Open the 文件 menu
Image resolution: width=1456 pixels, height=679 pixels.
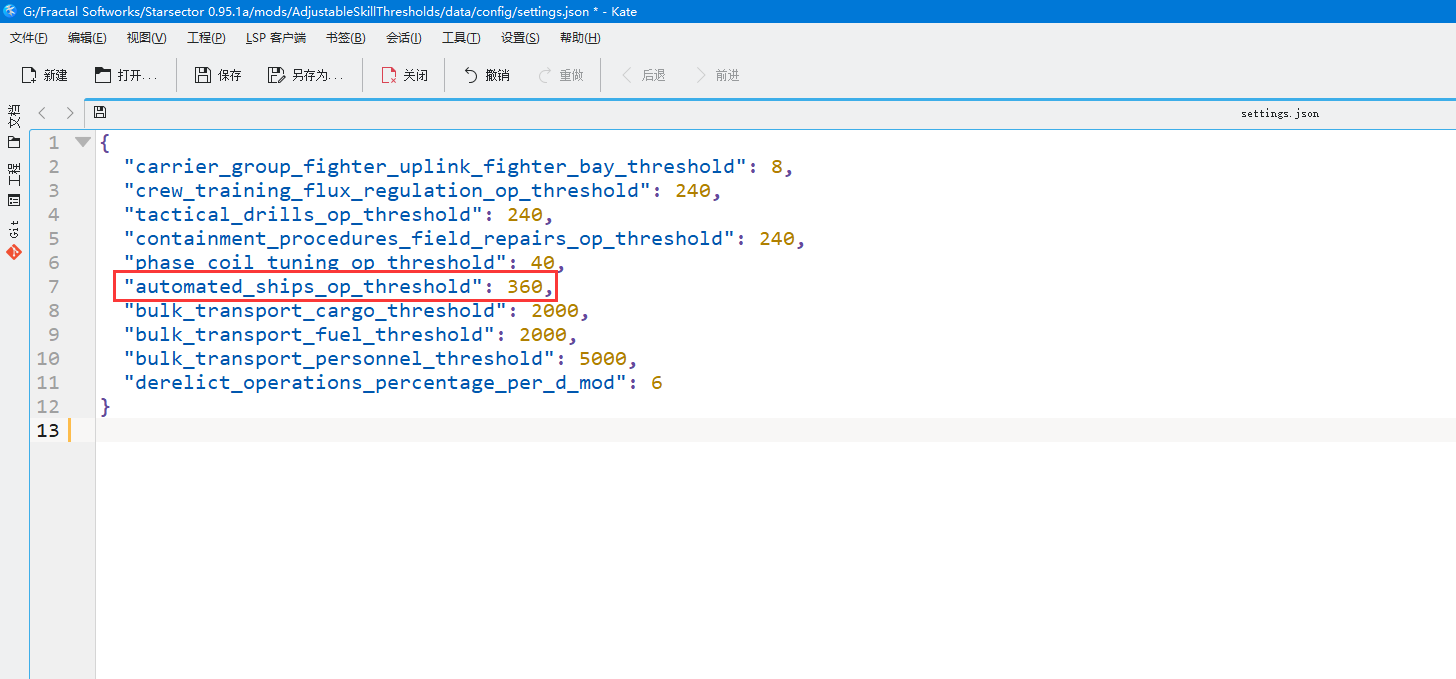pyautogui.click(x=28, y=37)
